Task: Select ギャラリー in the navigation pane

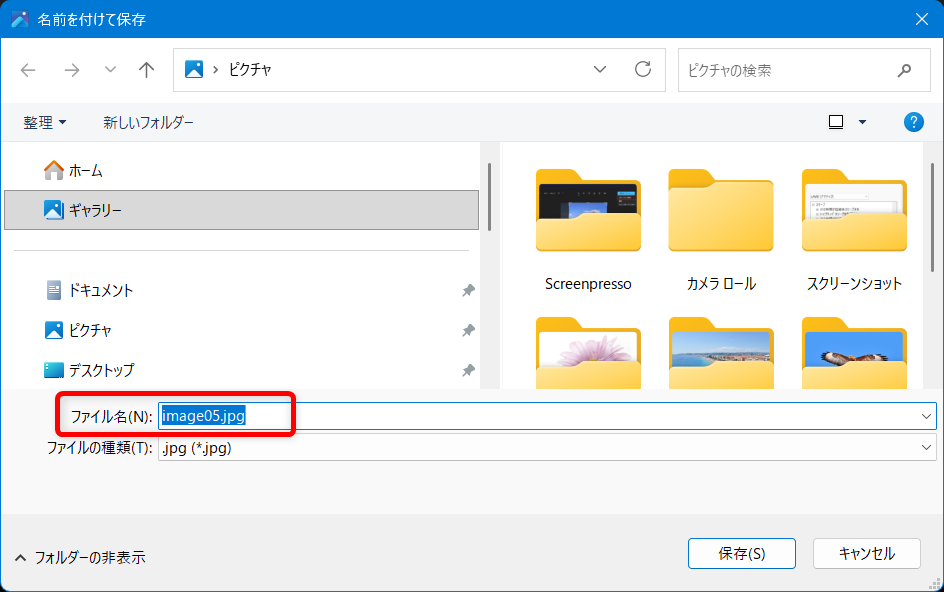Action: [241, 210]
